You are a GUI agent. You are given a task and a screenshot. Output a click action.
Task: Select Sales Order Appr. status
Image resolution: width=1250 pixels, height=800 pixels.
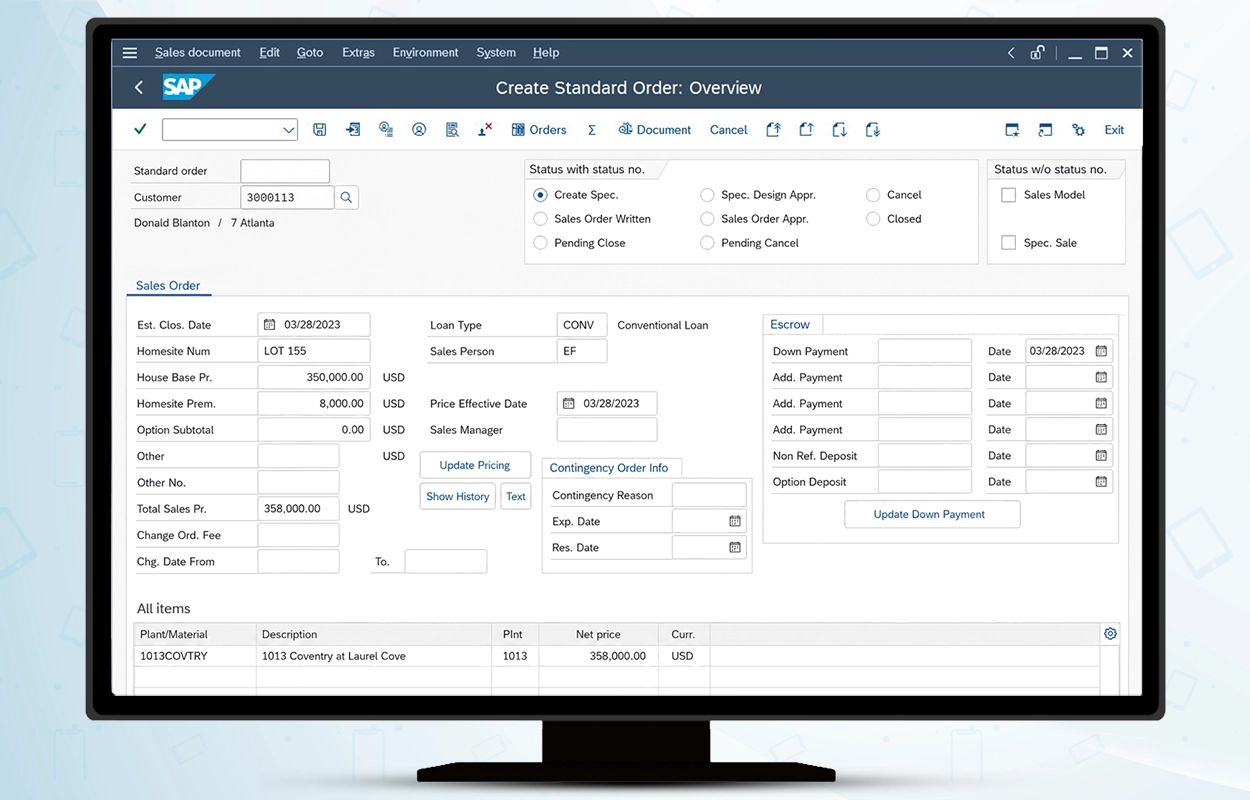click(707, 219)
